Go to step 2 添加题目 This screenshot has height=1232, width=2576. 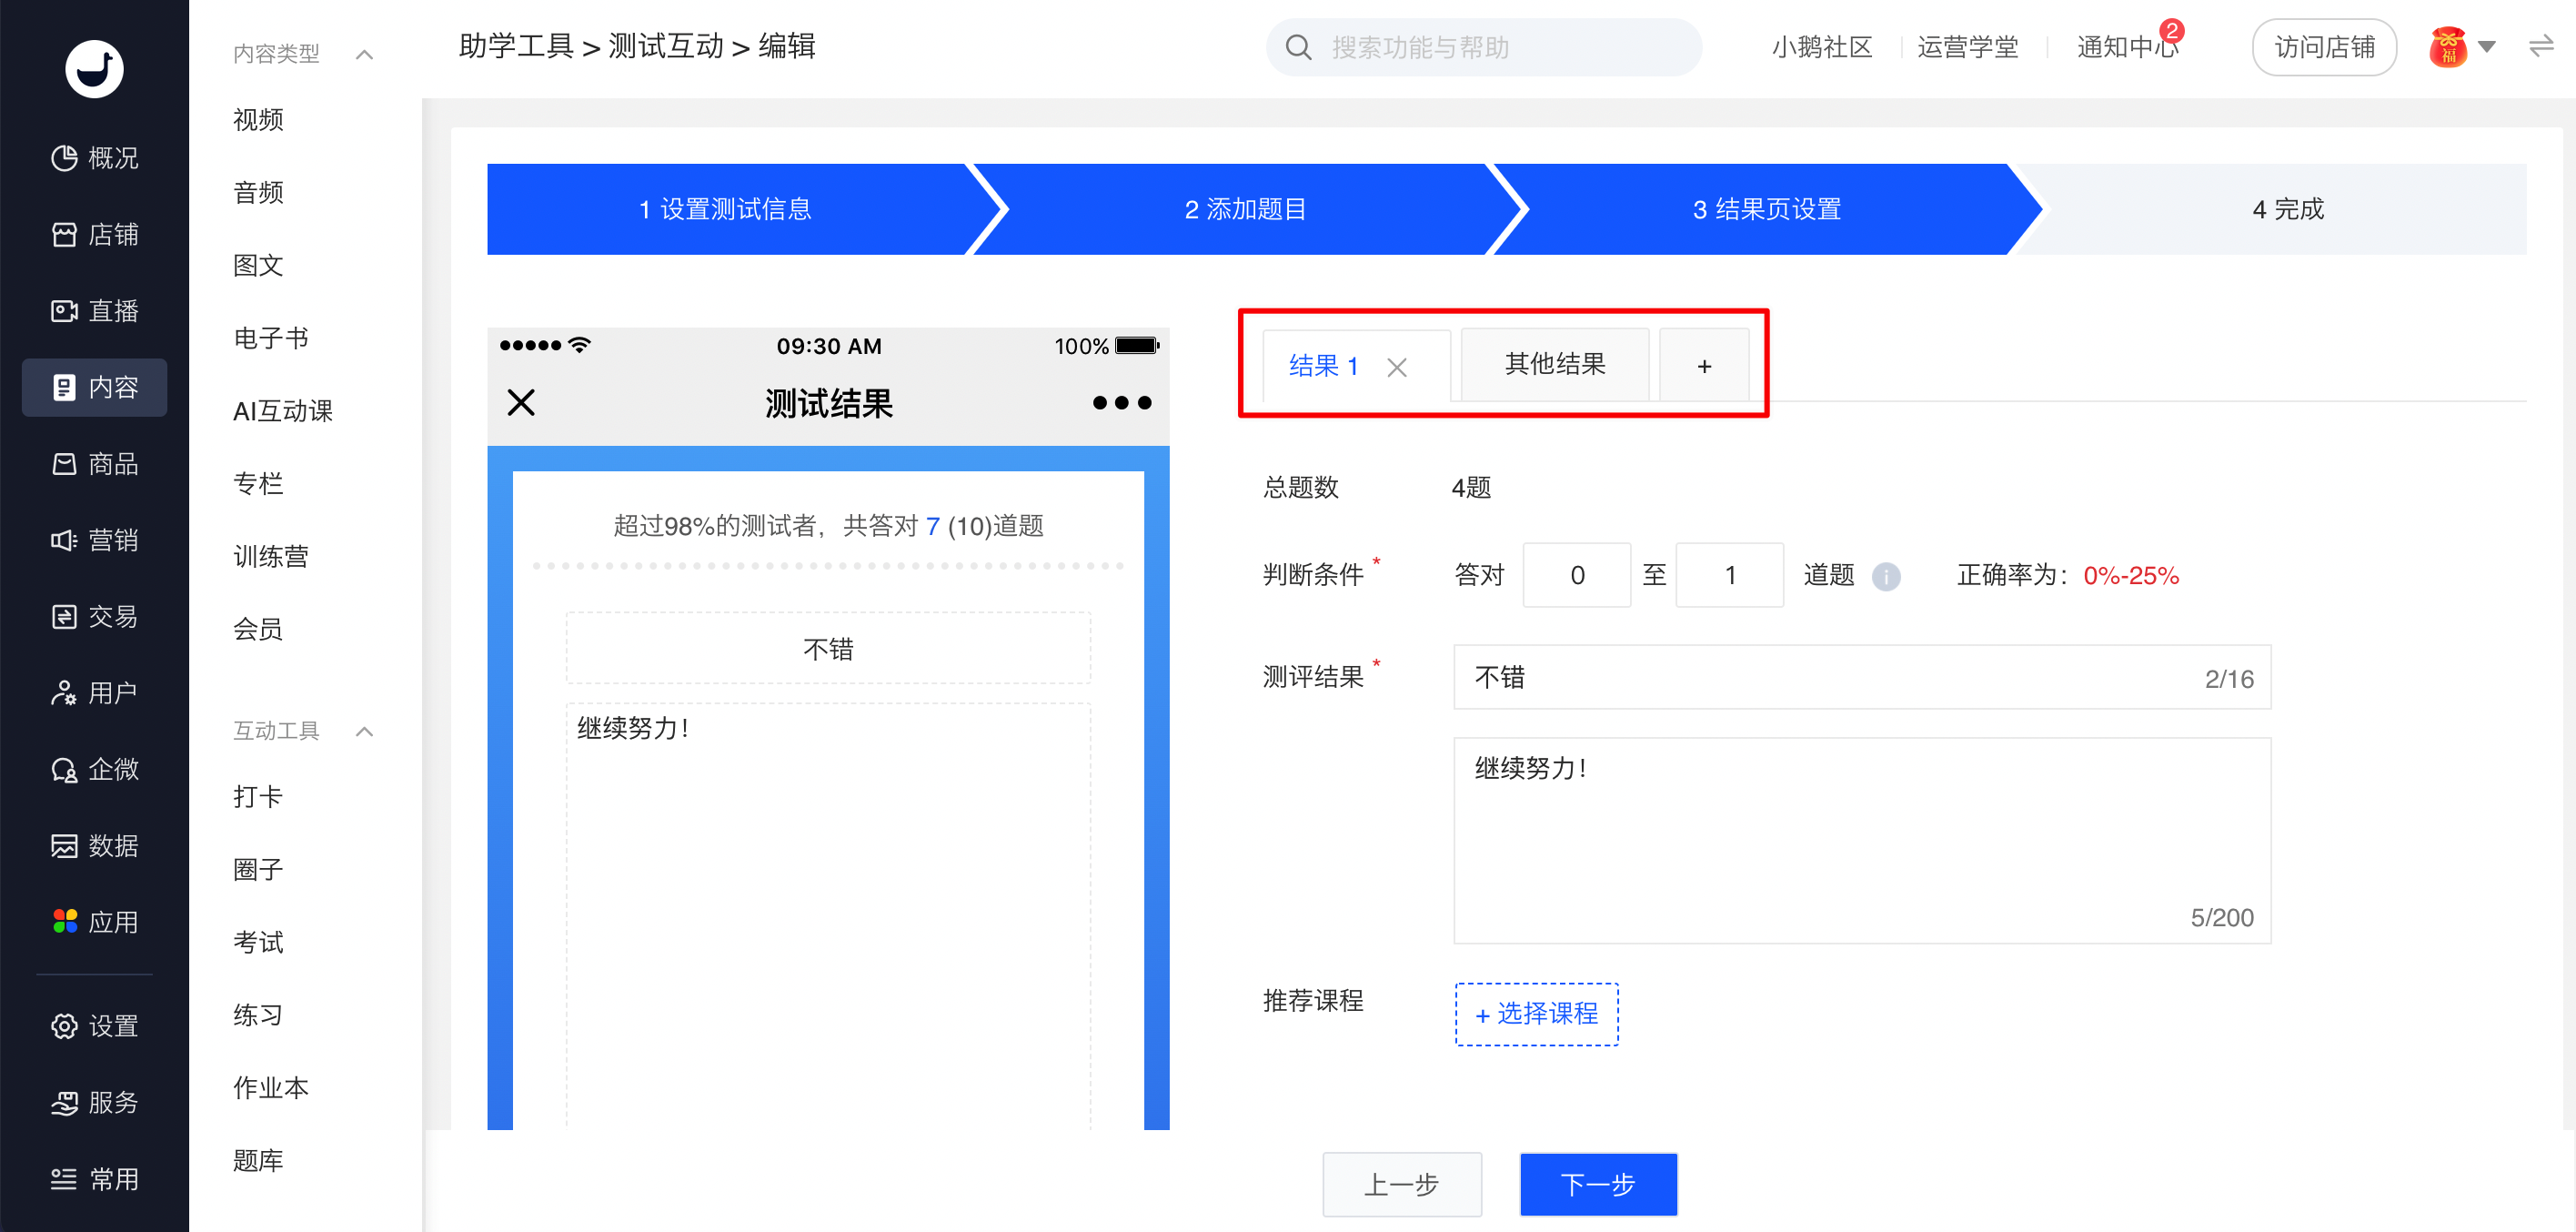tap(1244, 209)
